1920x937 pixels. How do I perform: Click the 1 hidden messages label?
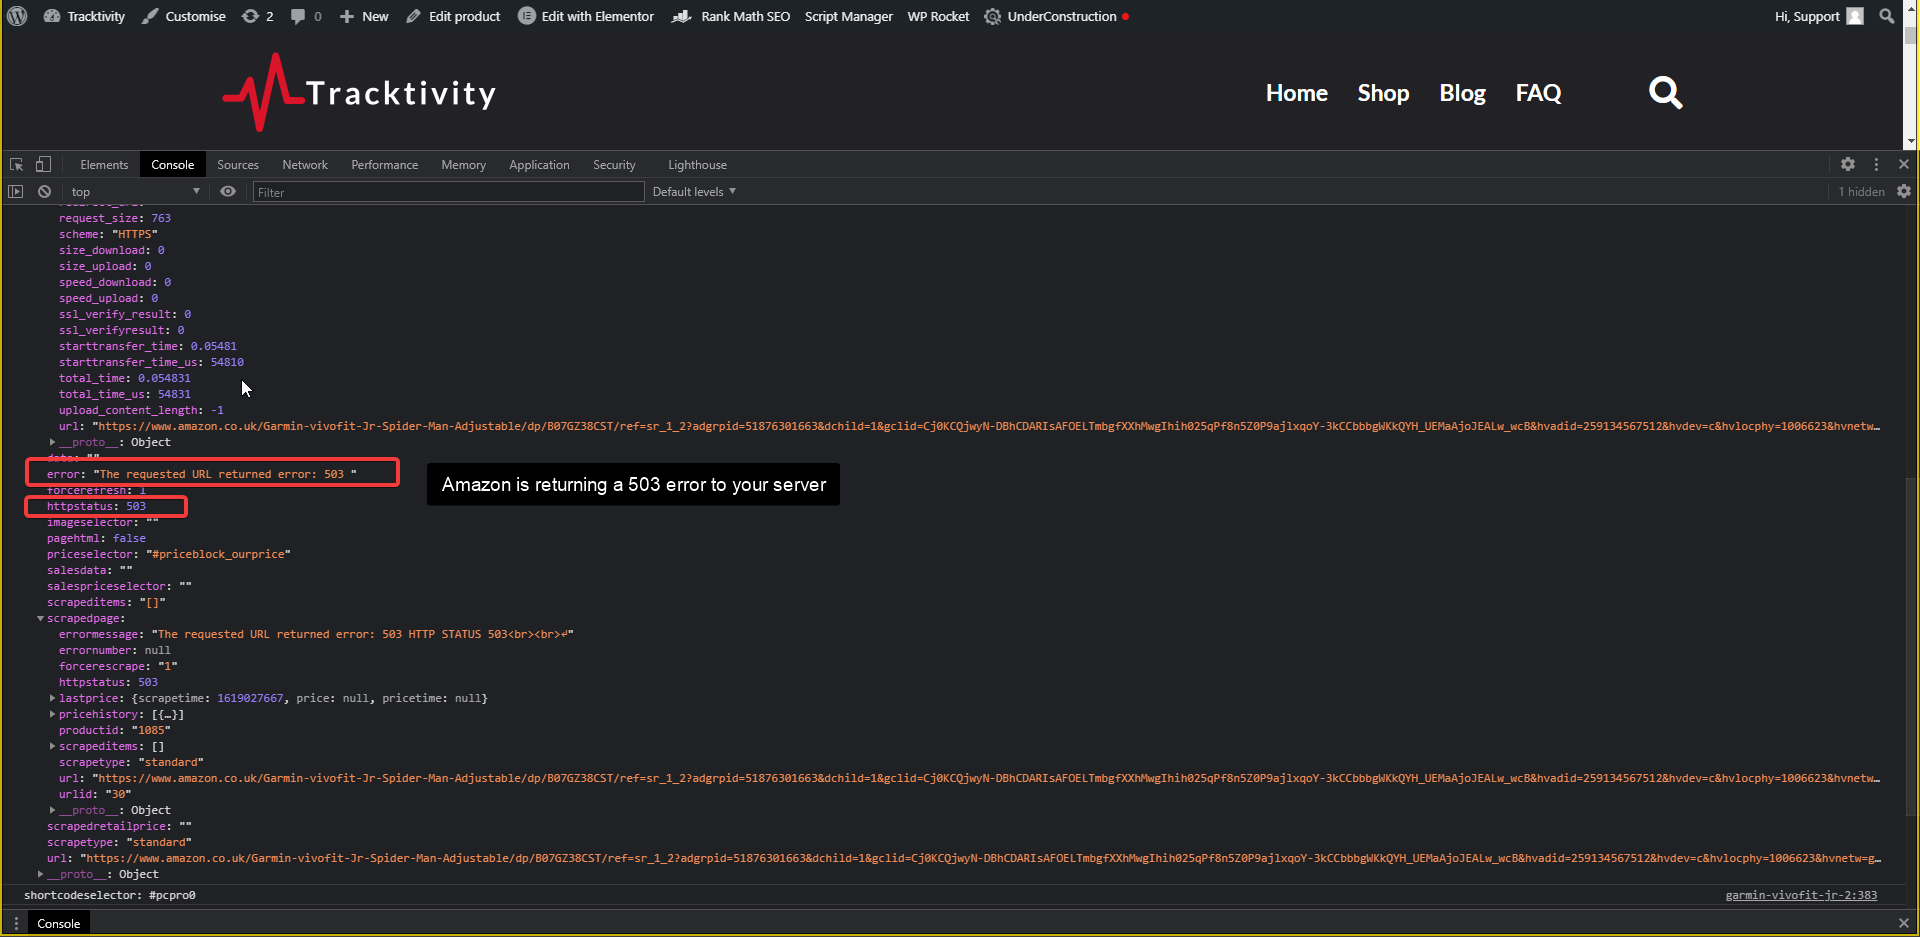tap(1861, 191)
